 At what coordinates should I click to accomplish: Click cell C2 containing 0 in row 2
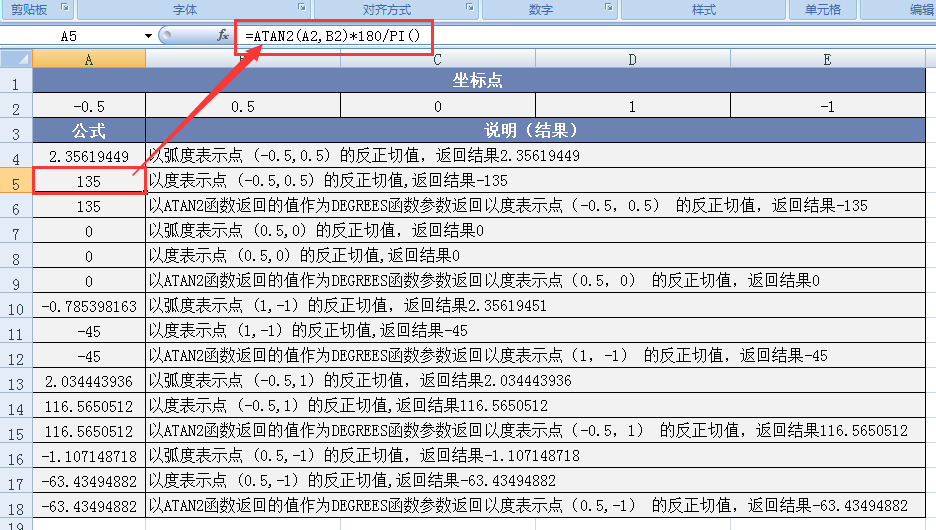pyautogui.click(x=438, y=106)
